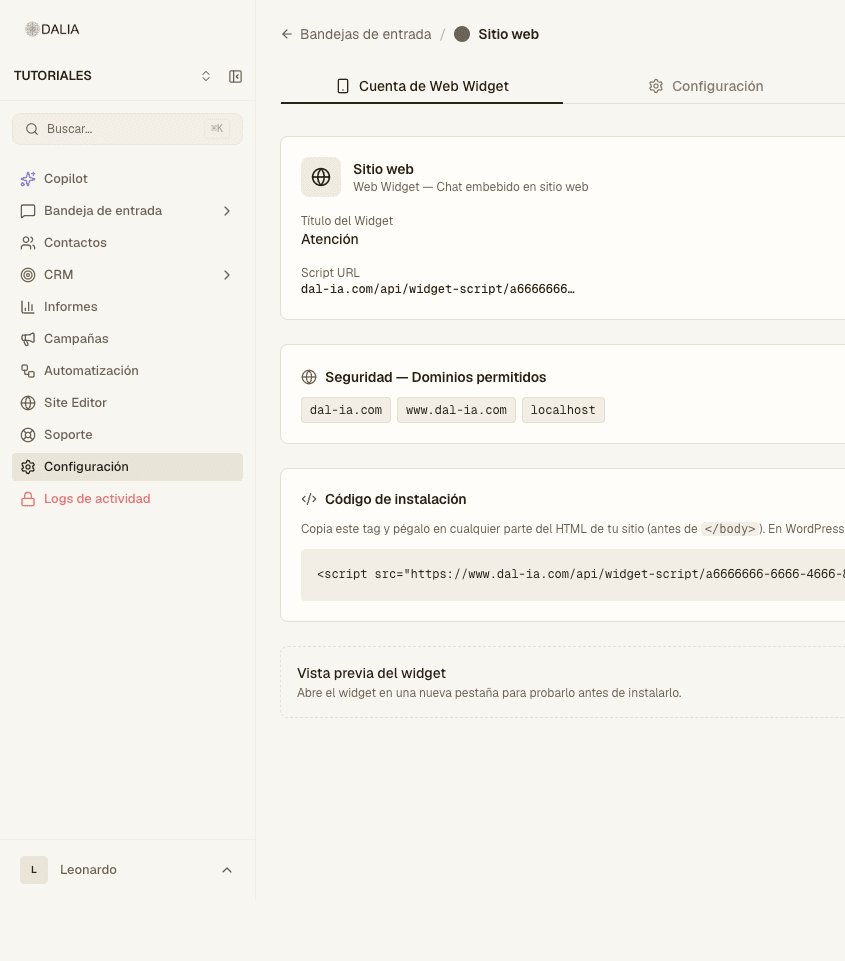Click the </body> inline code tag
Viewport: 845px width, 961px height.
(x=730, y=529)
